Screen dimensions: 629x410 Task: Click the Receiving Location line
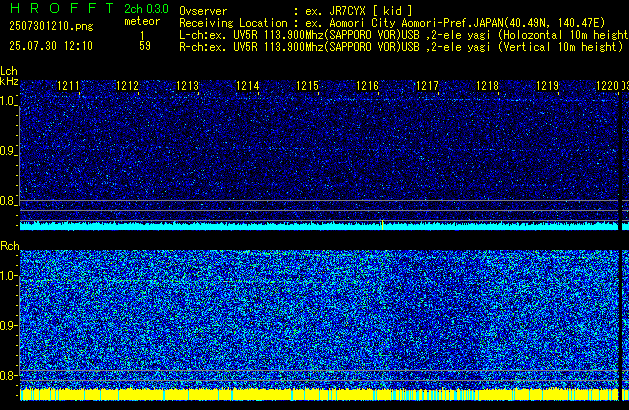click(392, 23)
